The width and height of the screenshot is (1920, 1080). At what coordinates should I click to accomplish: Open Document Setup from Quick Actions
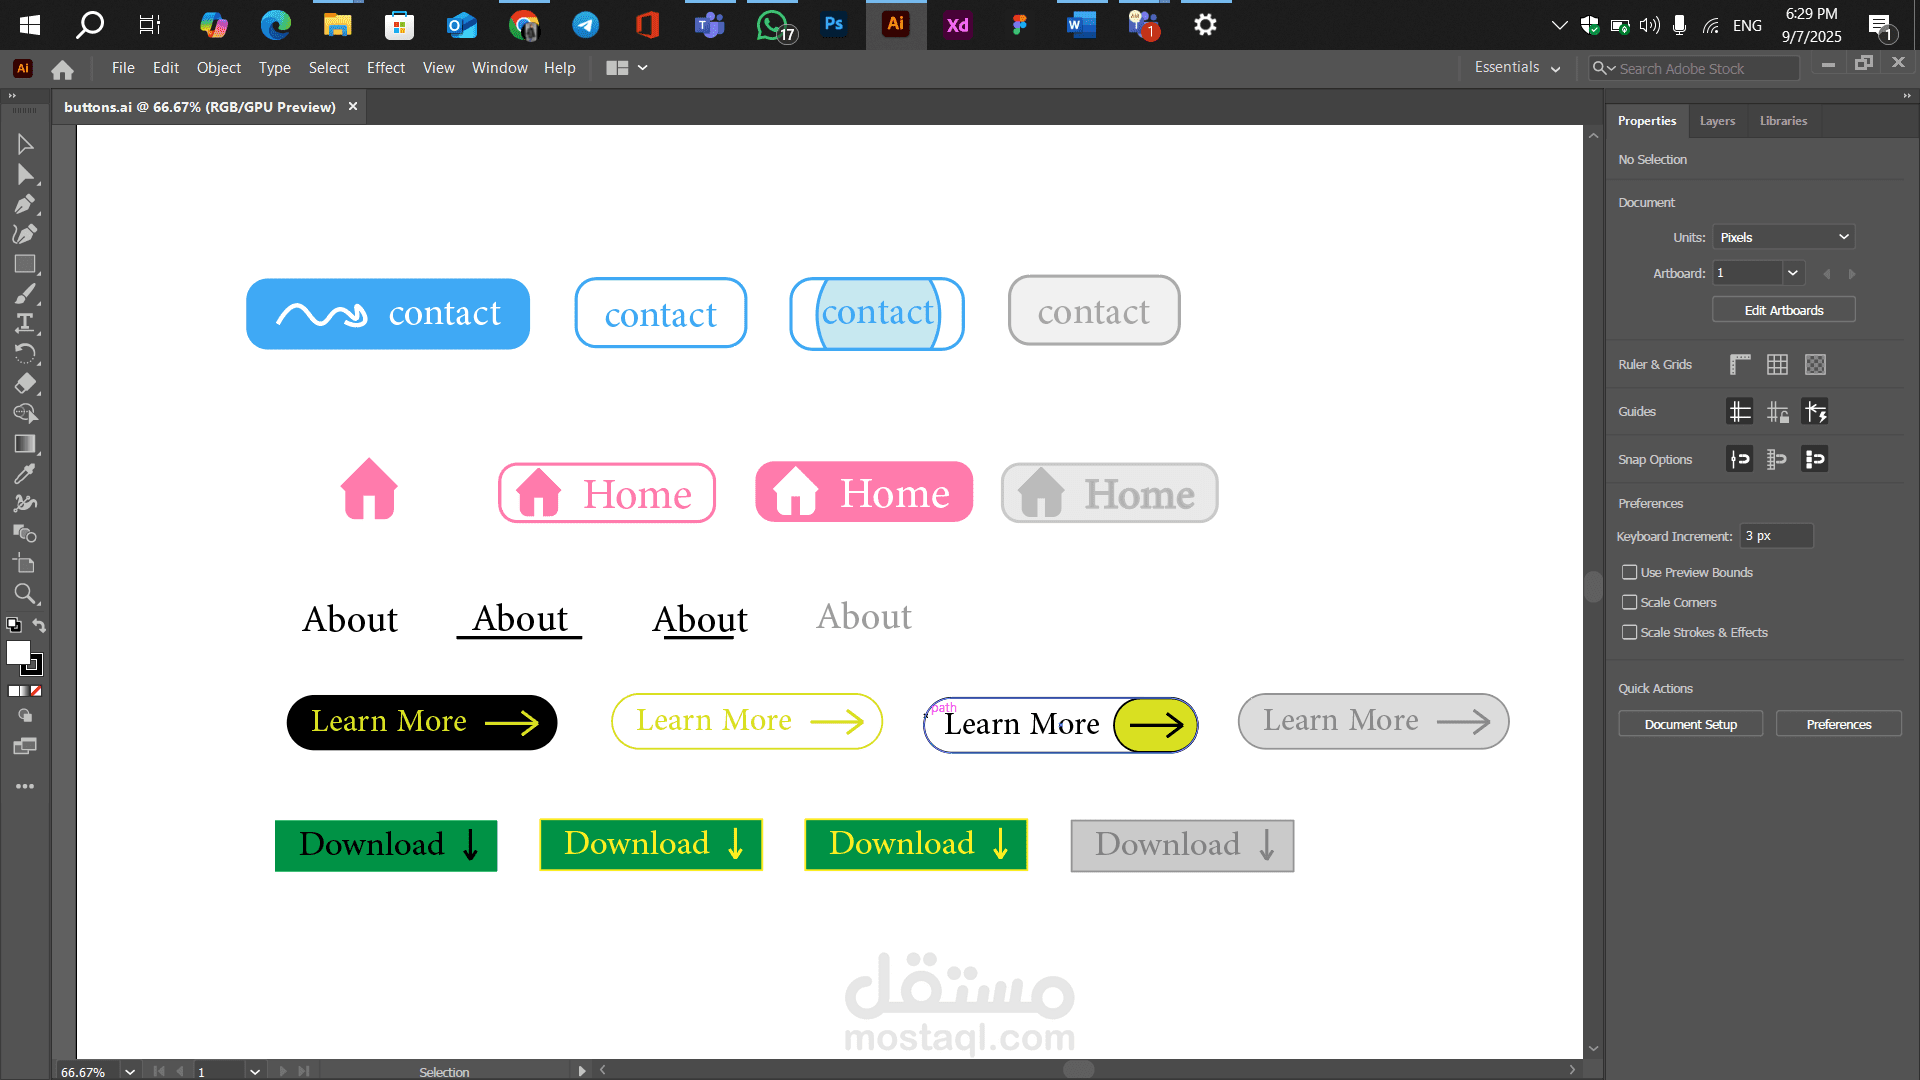pos(1690,723)
